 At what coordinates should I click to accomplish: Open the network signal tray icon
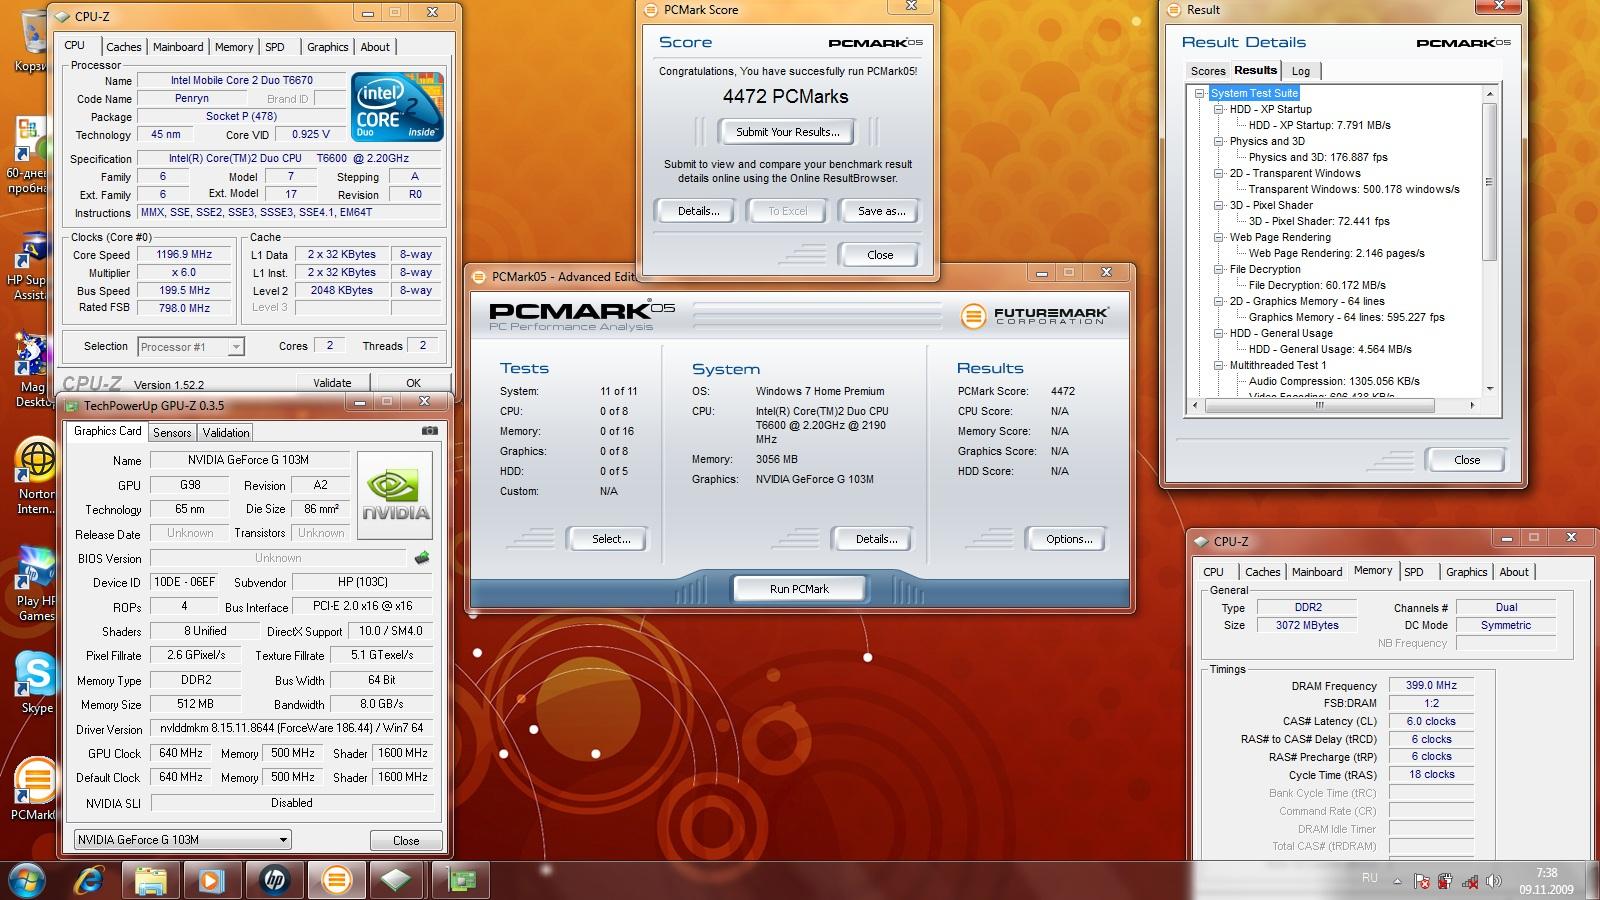(1469, 882)
